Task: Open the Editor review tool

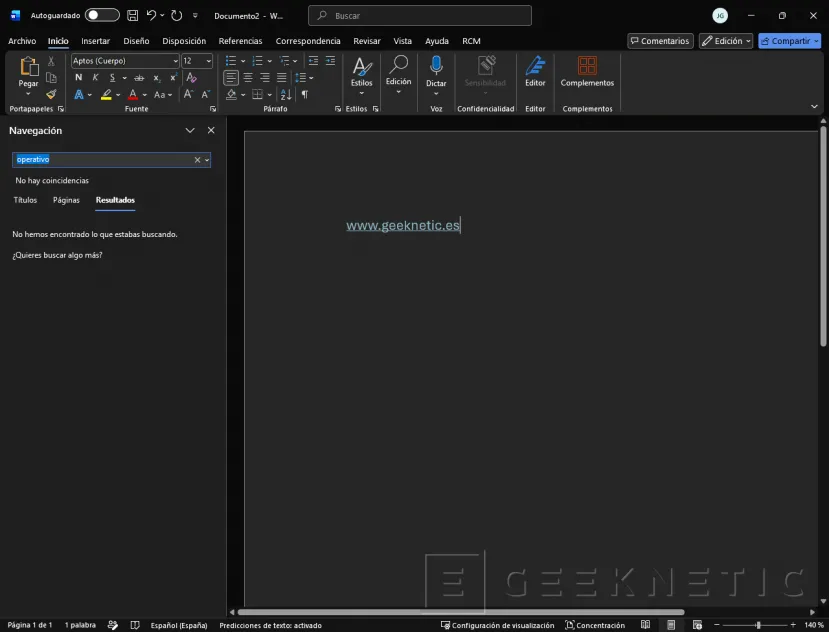Action: coord(535,71)
